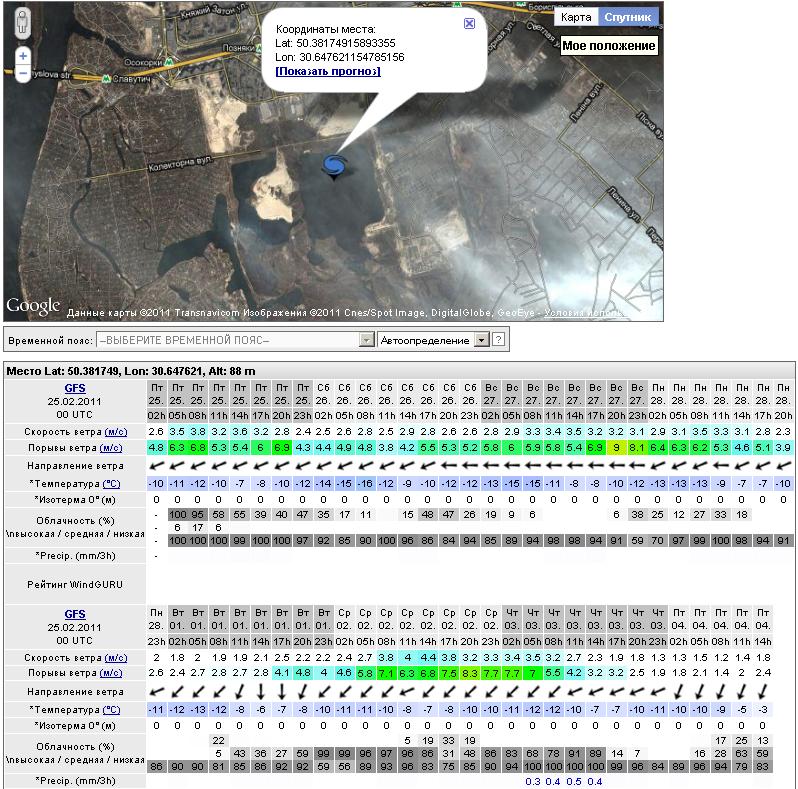Click the yellow gust cell showing 9

click(618, 447)
